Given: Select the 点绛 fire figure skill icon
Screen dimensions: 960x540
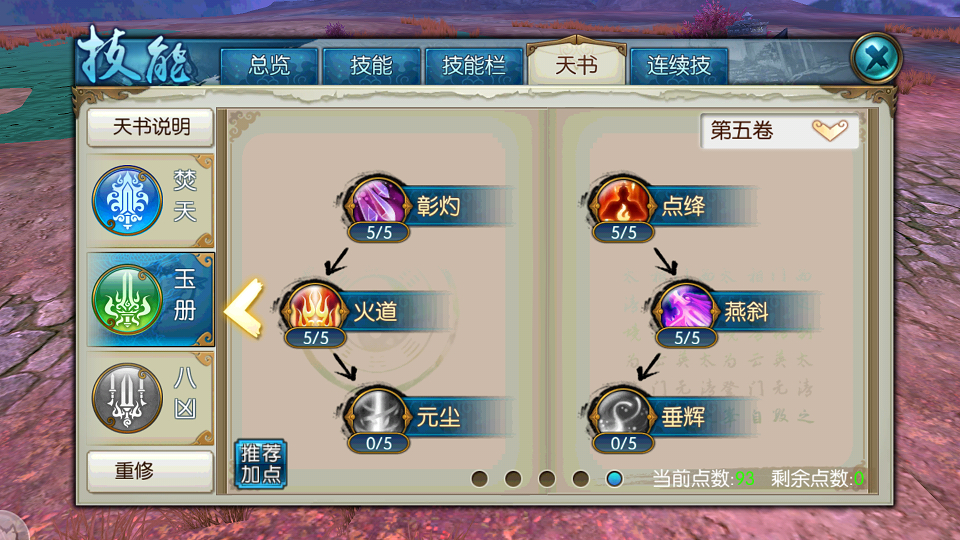Looking at the screenshot, I should point(623,202).
